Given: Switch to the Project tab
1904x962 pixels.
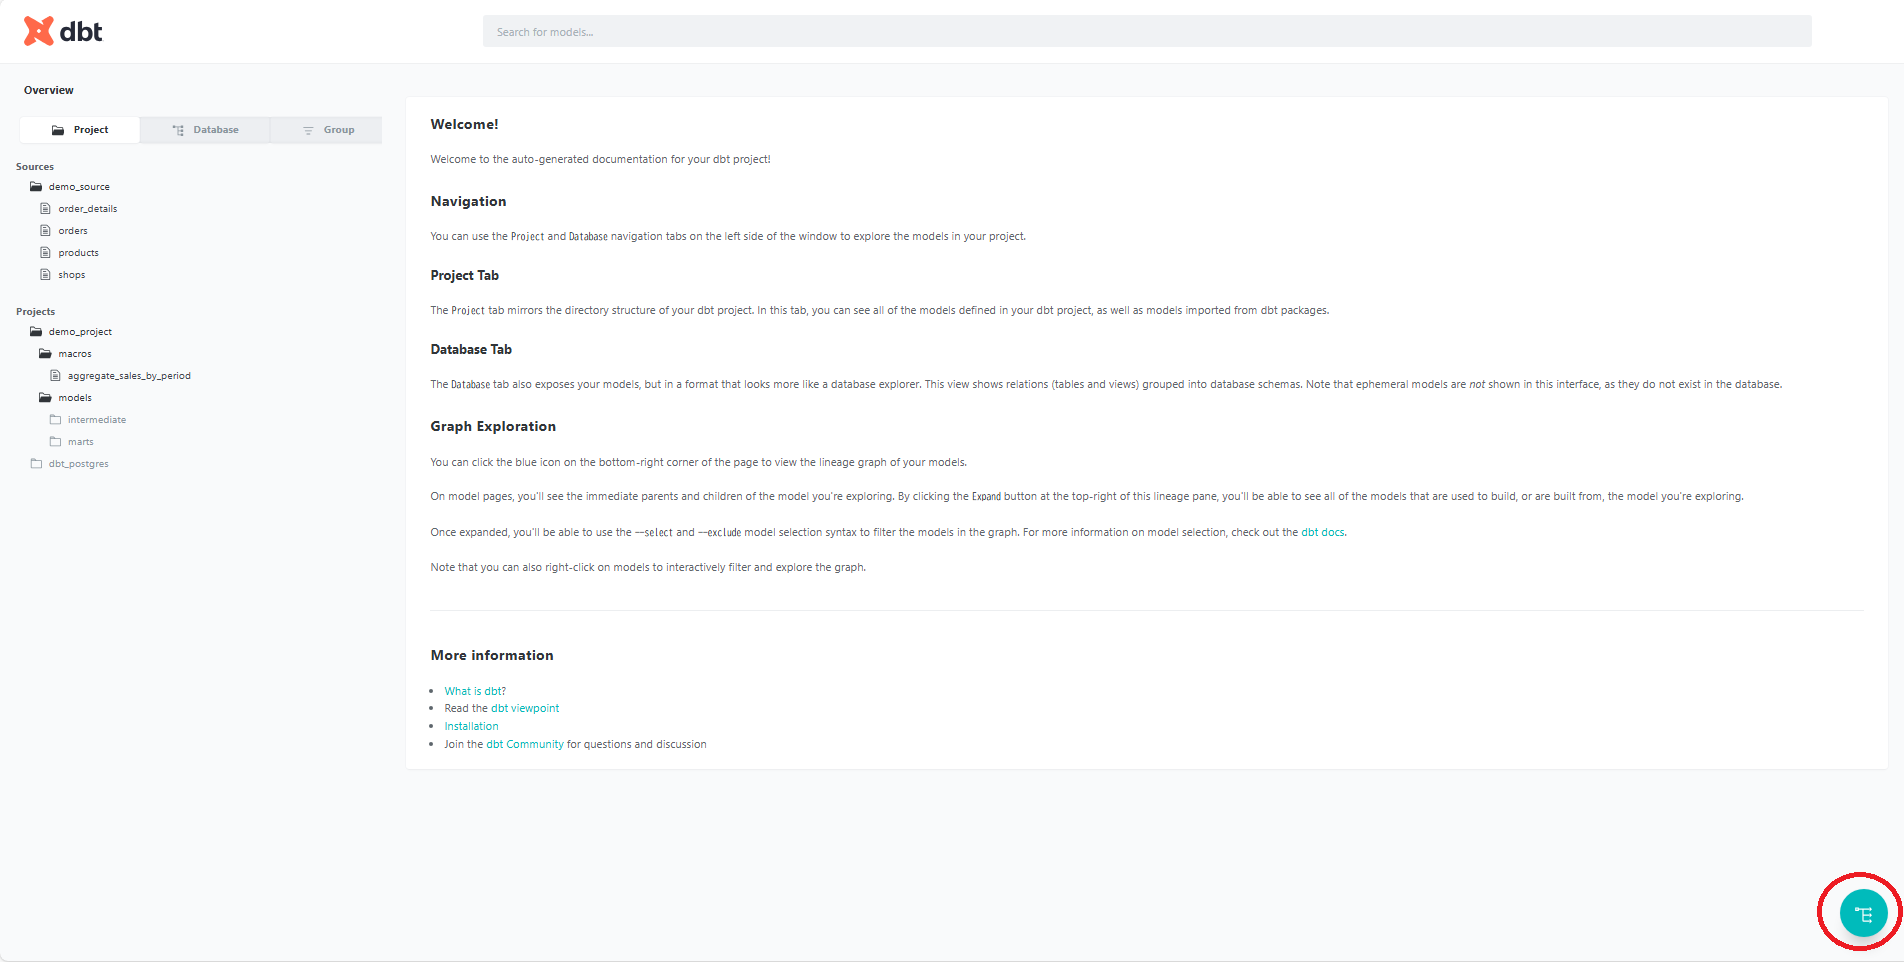Looking at the screenshot, I should (80, 130).
